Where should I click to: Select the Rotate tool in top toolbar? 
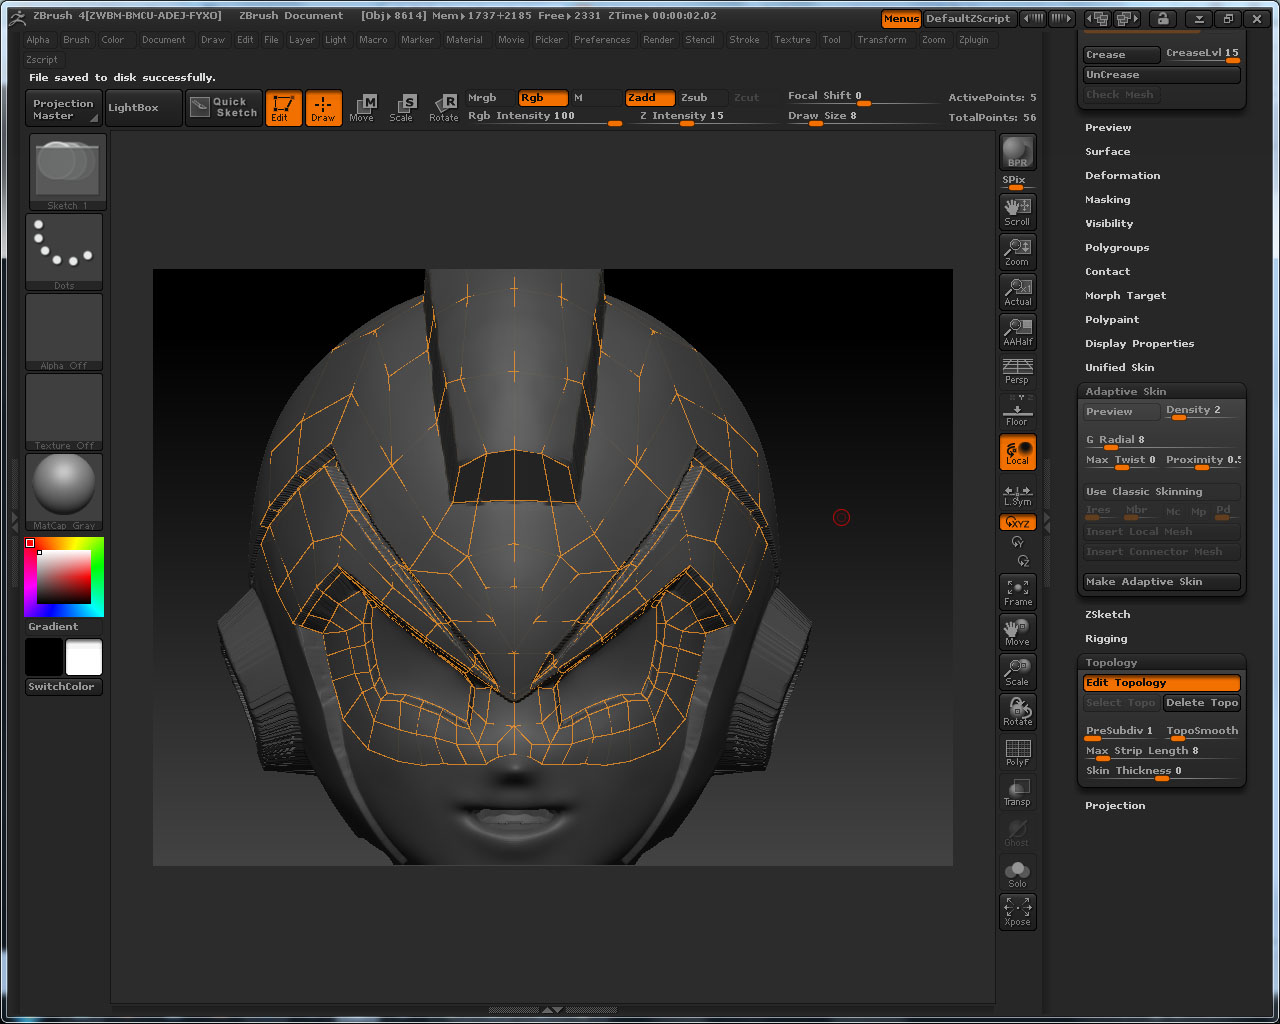(x=444, y=108)
